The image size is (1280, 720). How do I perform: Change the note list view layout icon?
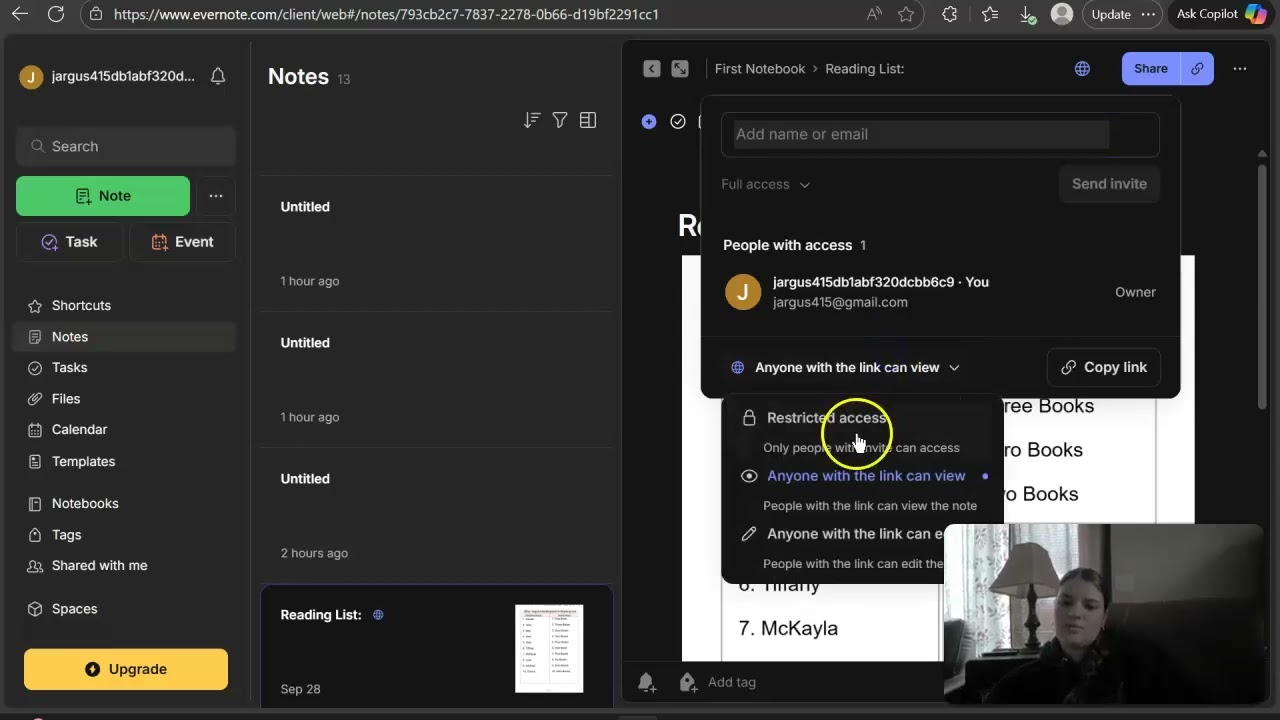coord(588,120)
